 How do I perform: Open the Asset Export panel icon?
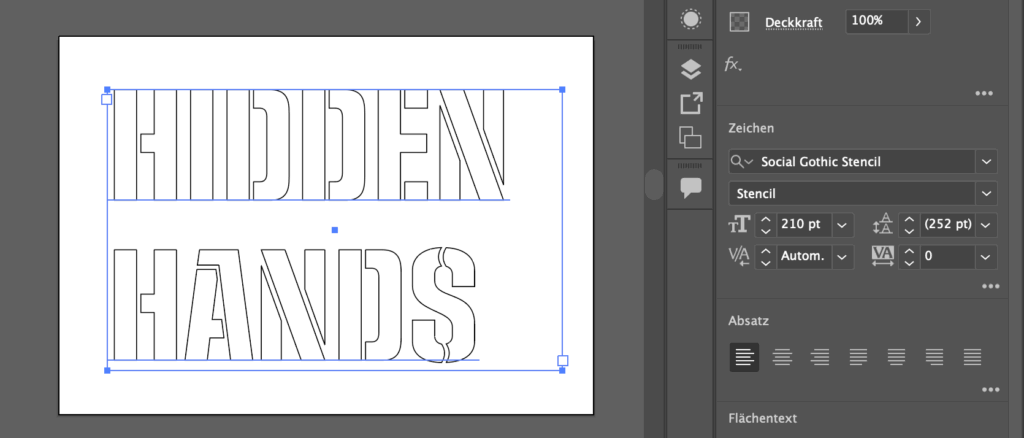point(690,103)
